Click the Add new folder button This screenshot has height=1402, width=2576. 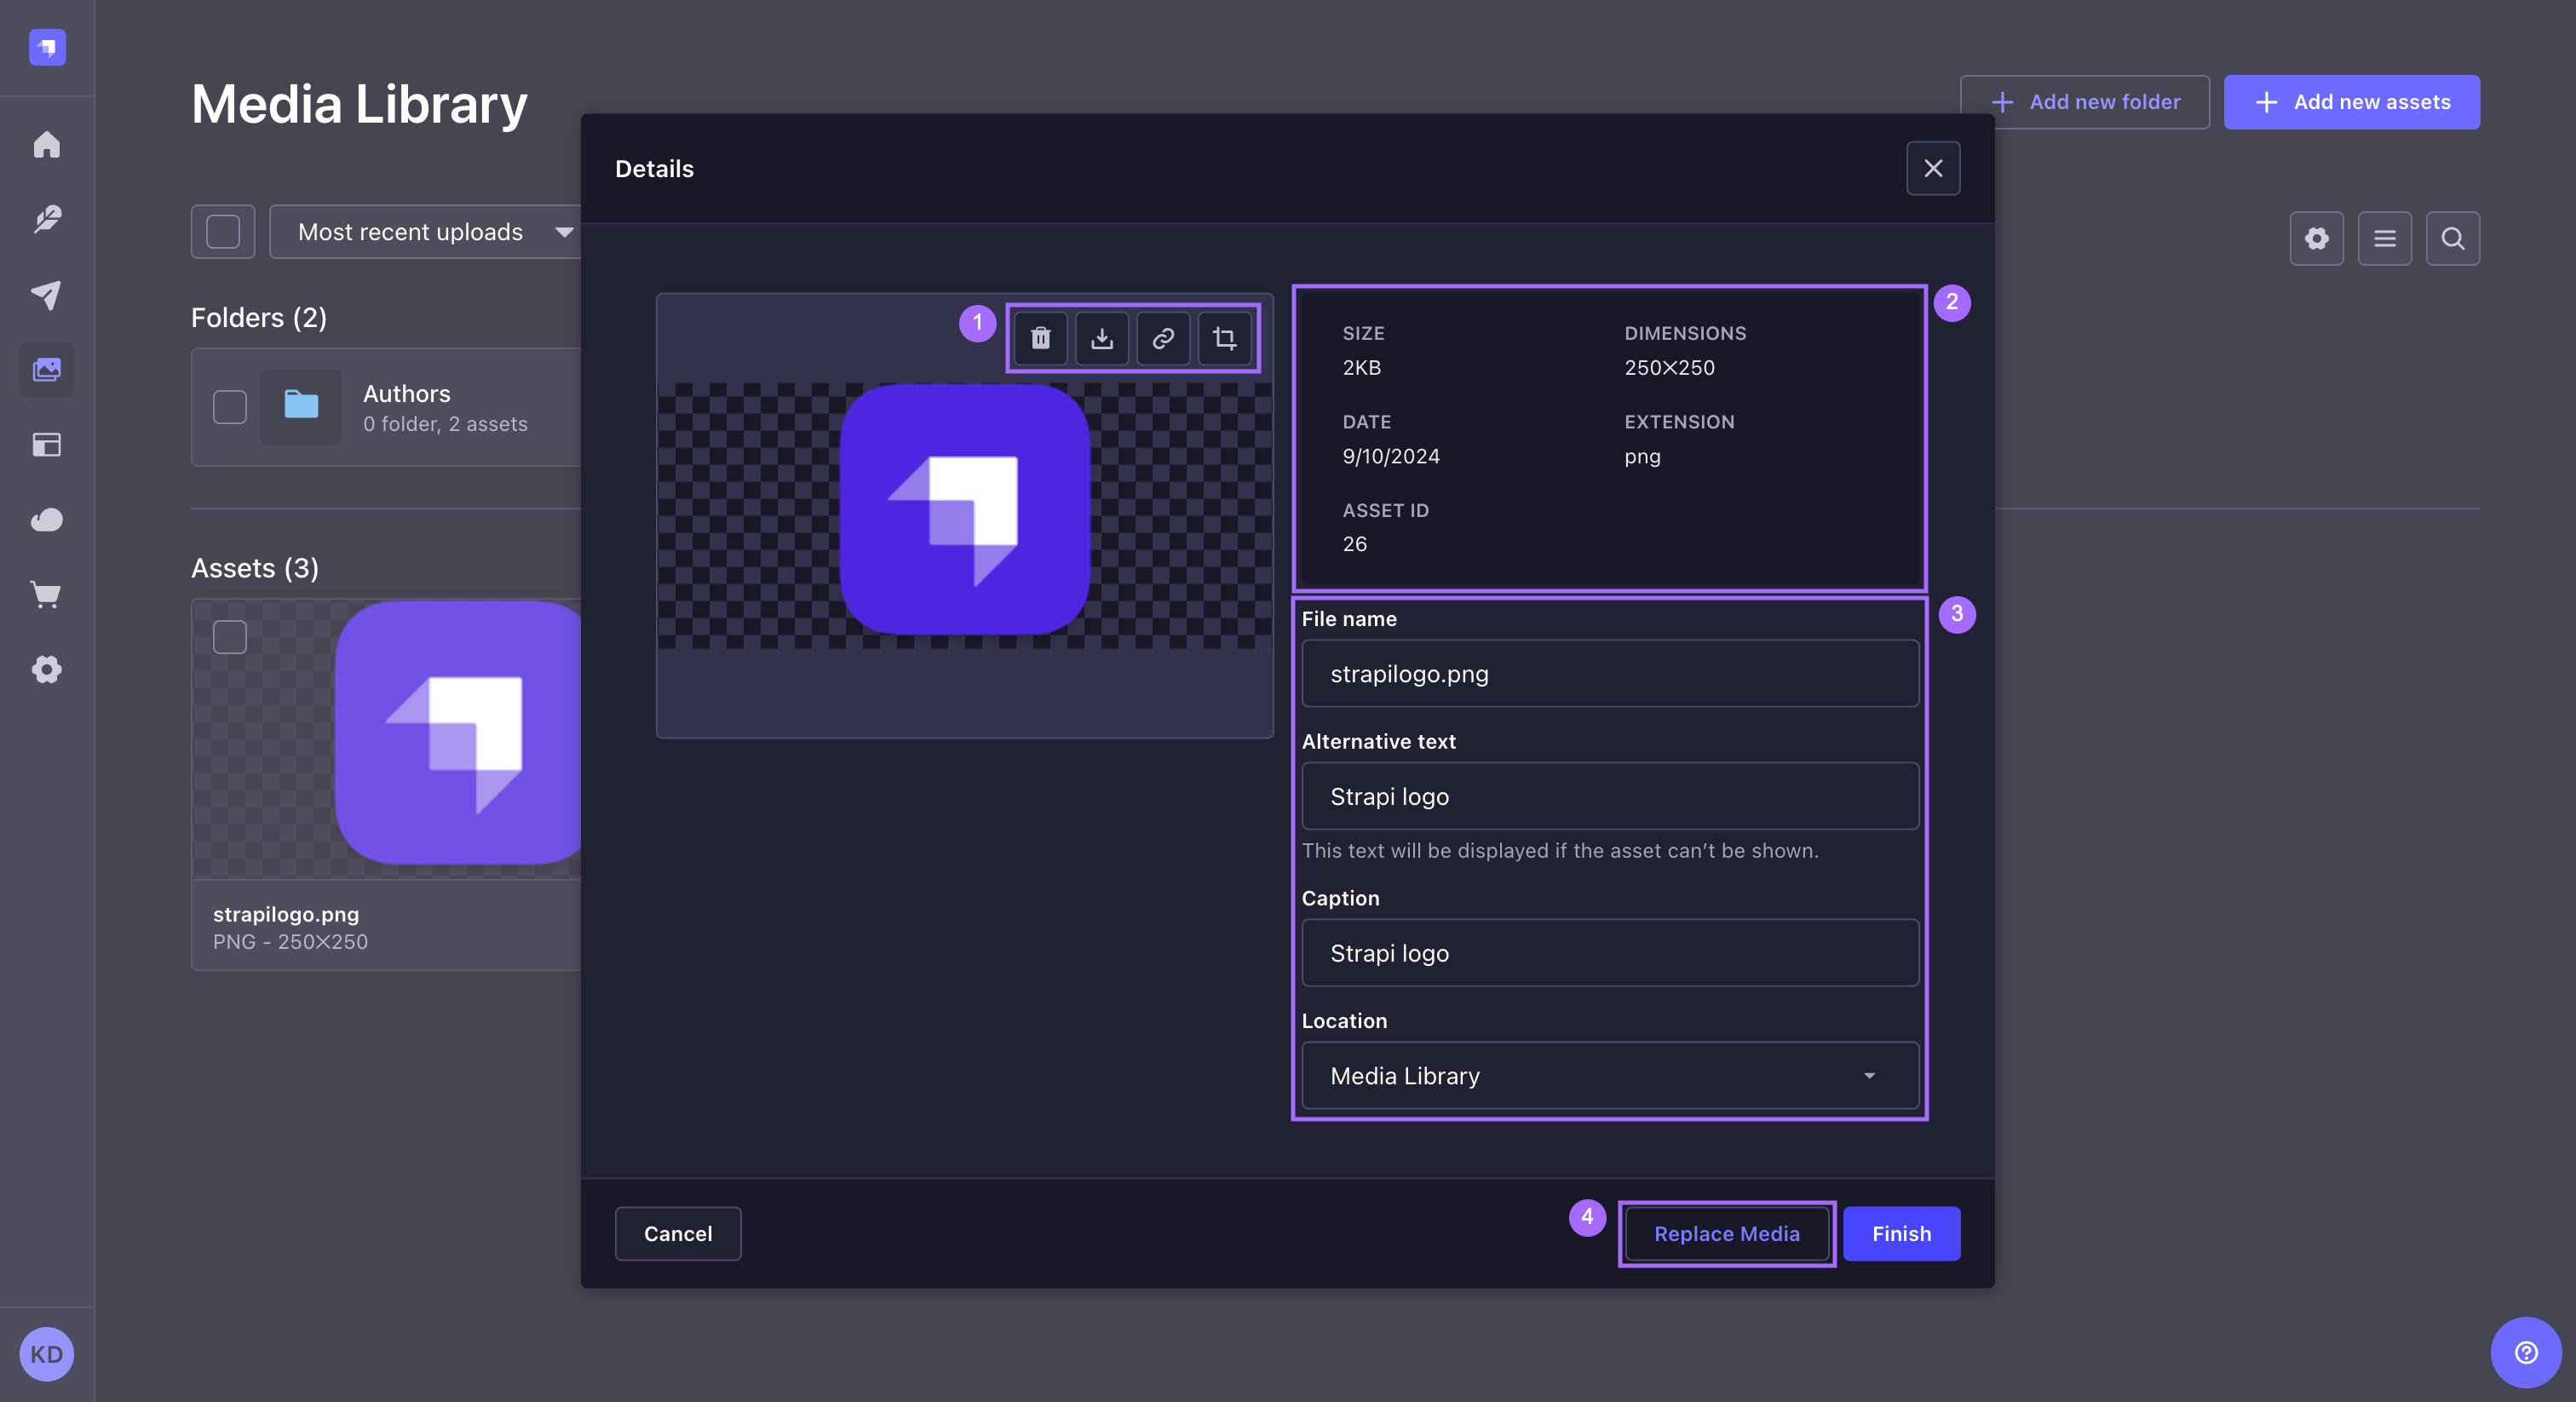pyautogui.click(x=2085, y=101)
